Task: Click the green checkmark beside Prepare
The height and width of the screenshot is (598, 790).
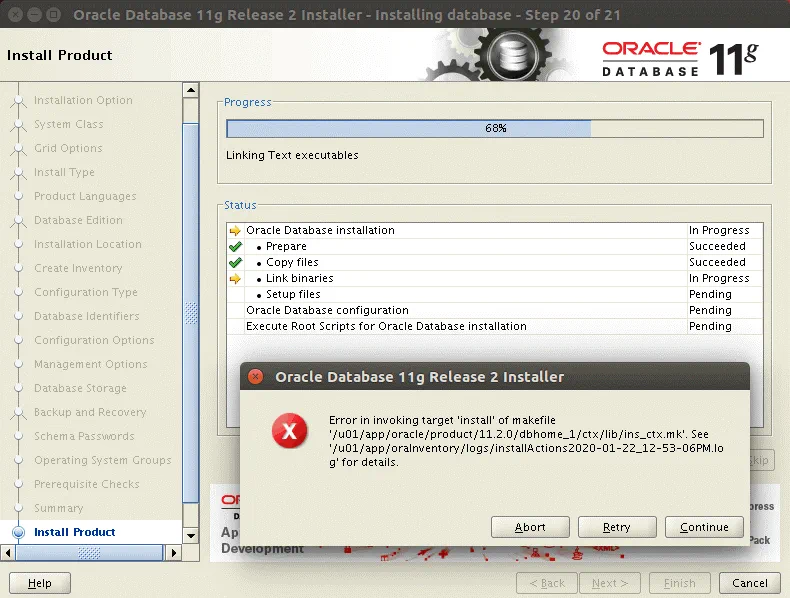Action: point(235,246)
